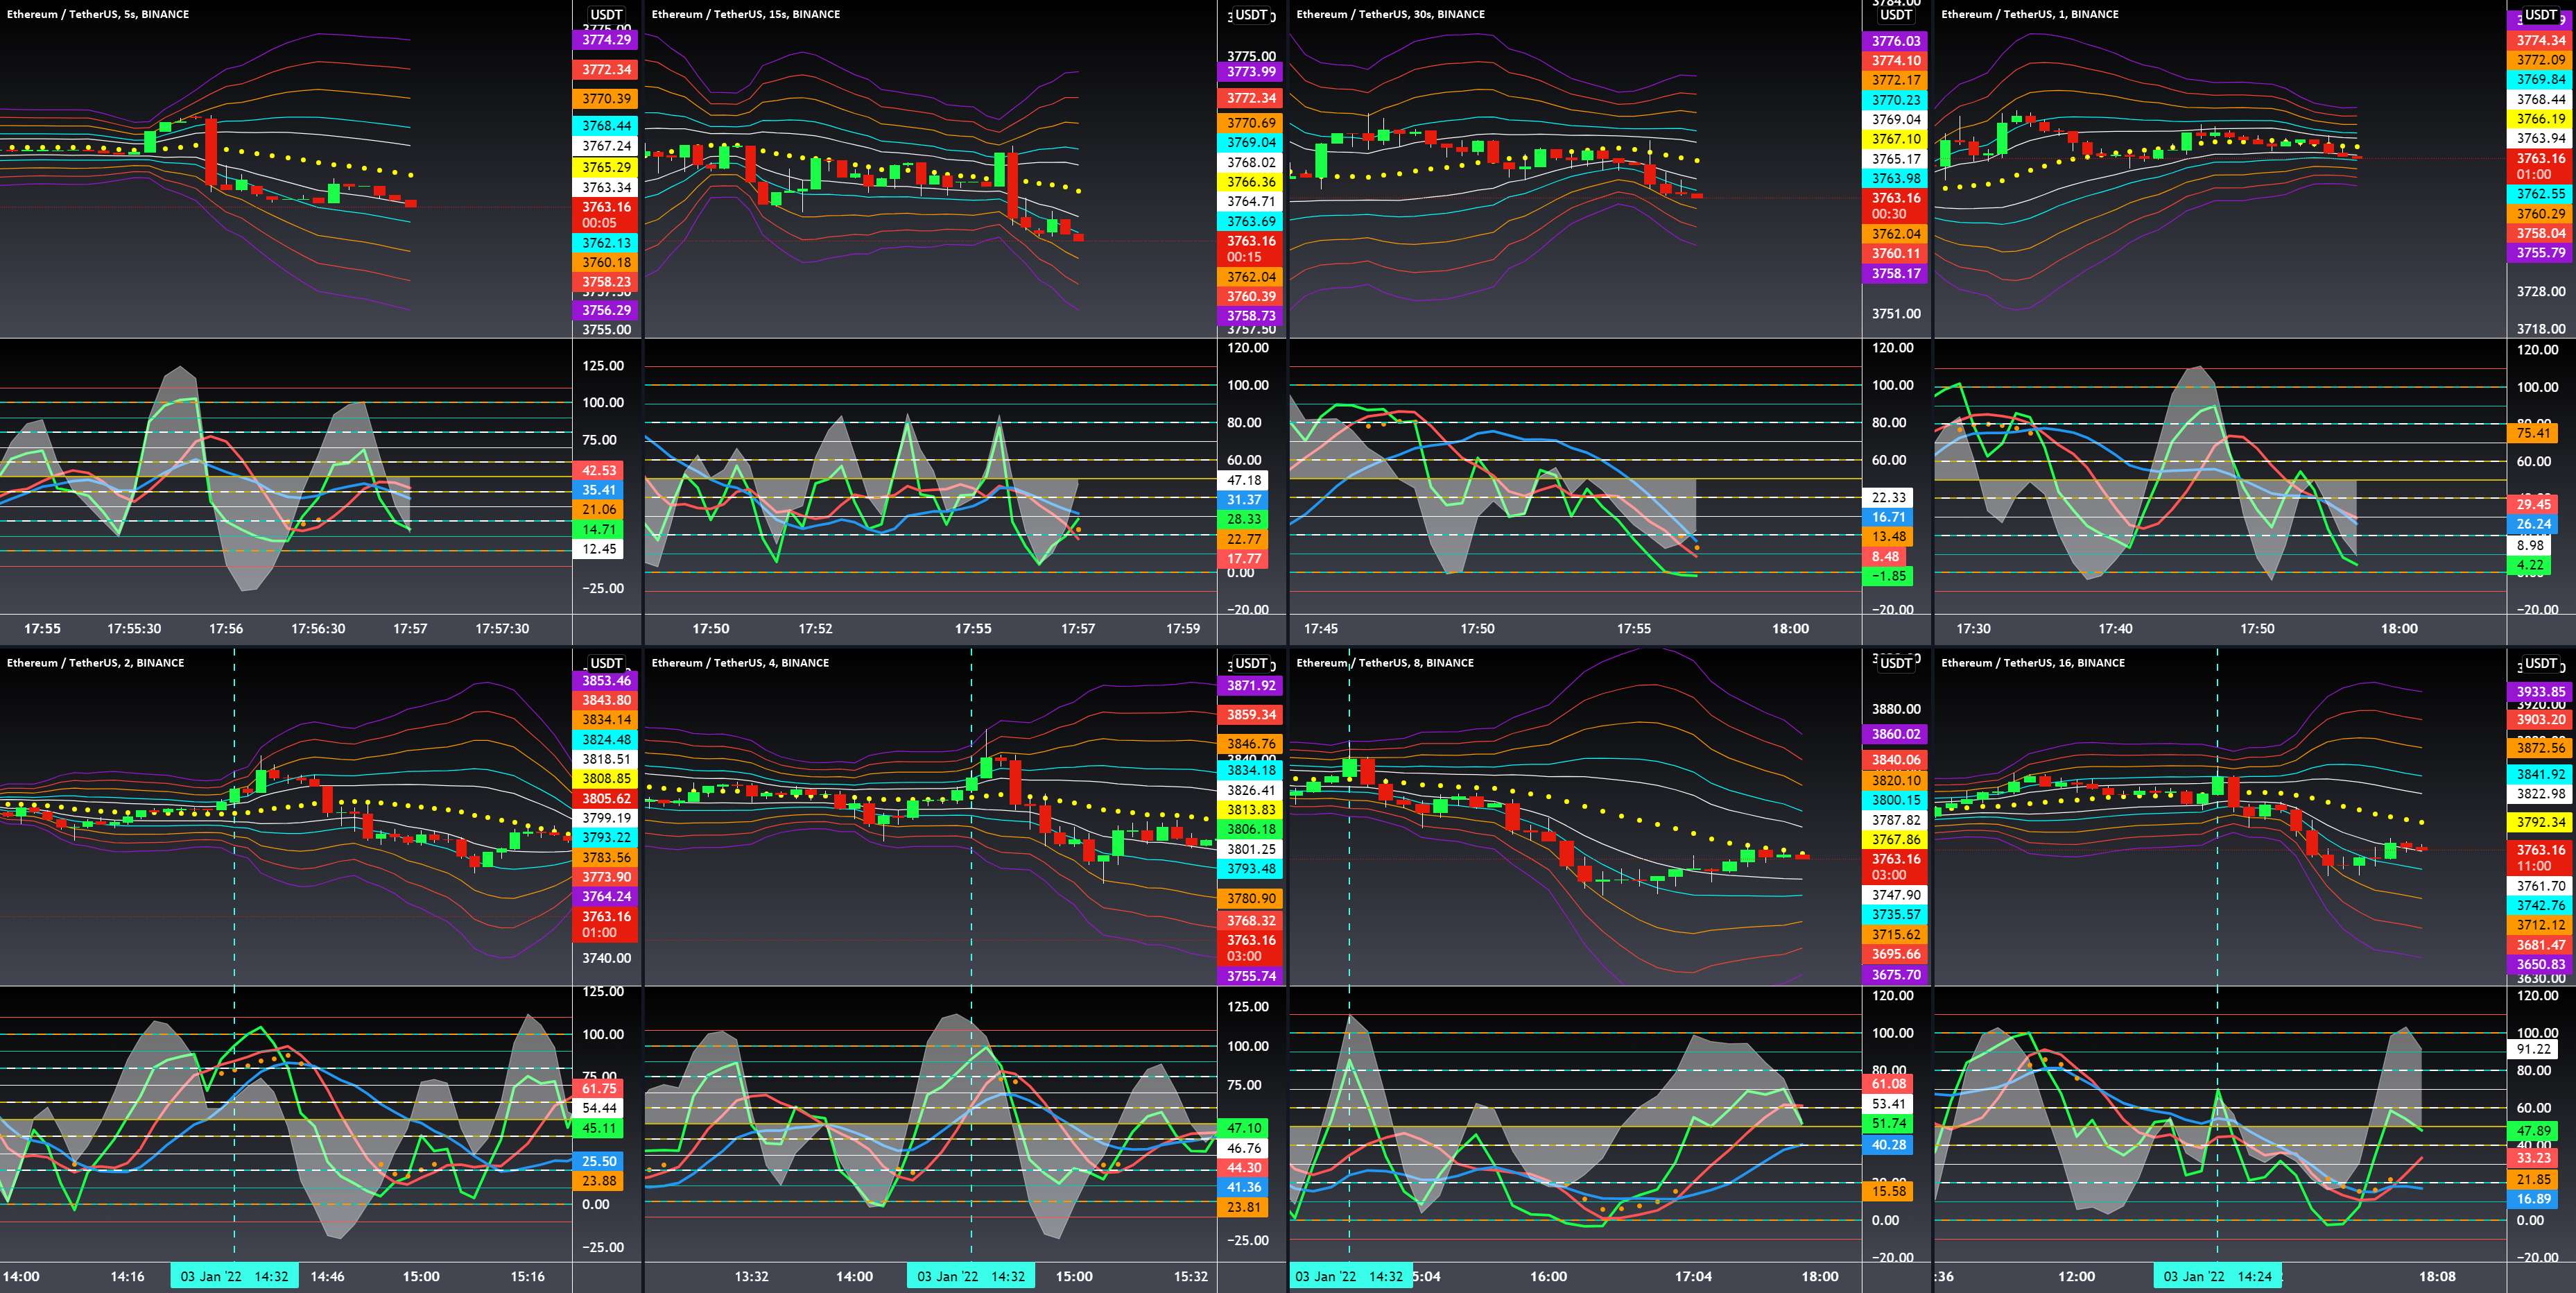
Task: Select the '03 Jan '22 14:24' date marker on the 16-minute chart
Action: pyautogui.click(x=2217, y=1276)
